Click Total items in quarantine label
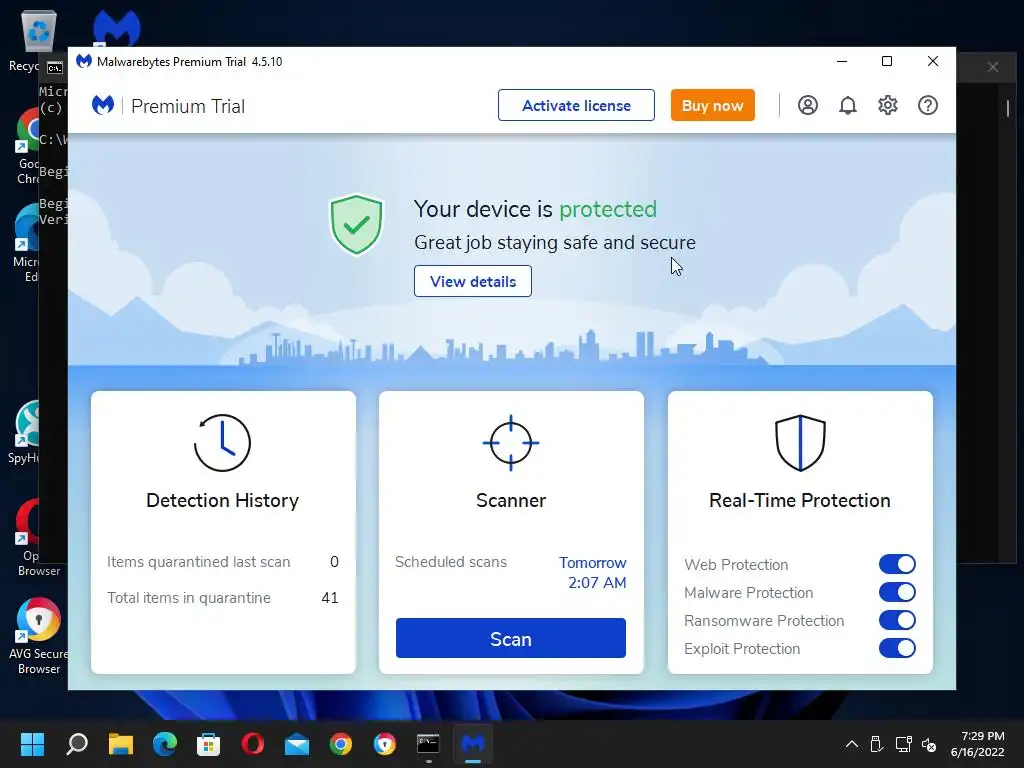 coord(189,598)
